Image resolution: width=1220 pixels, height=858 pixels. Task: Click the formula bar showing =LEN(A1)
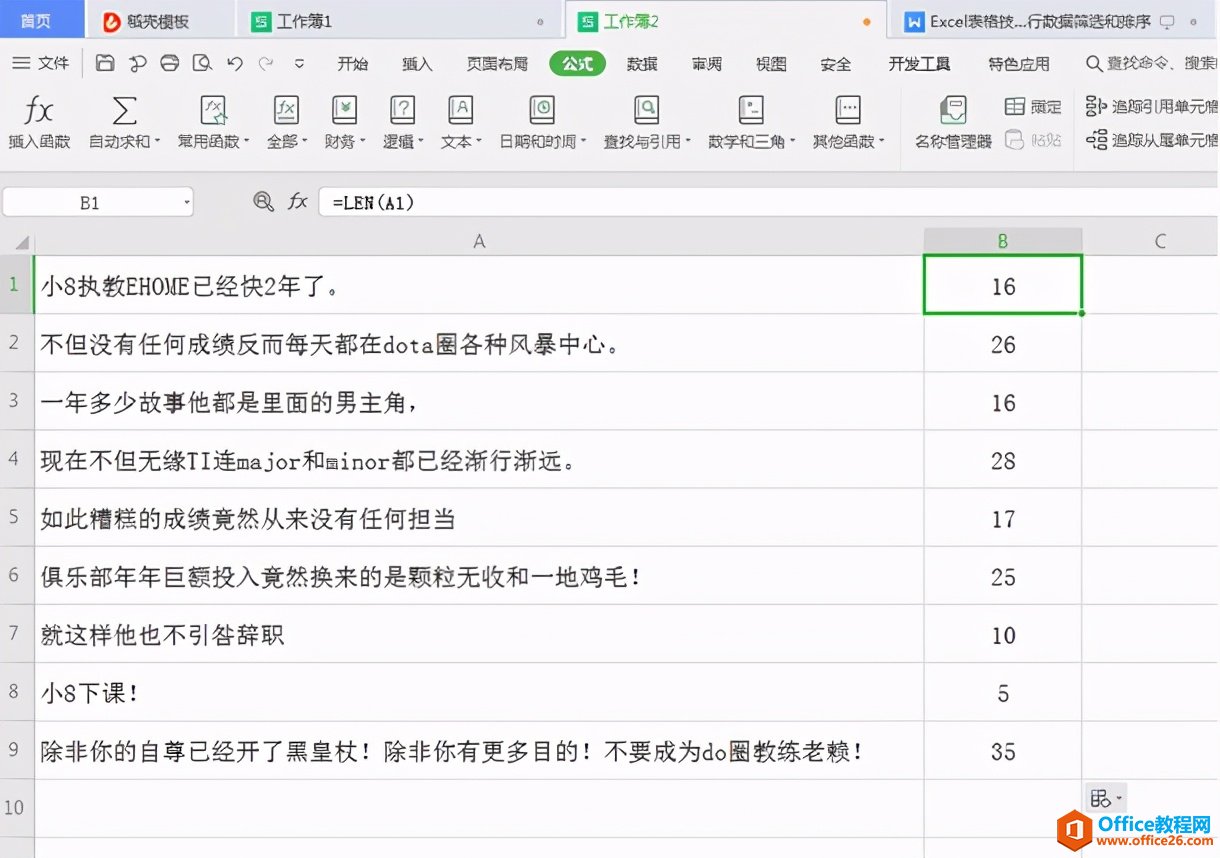tap(768, 202)
